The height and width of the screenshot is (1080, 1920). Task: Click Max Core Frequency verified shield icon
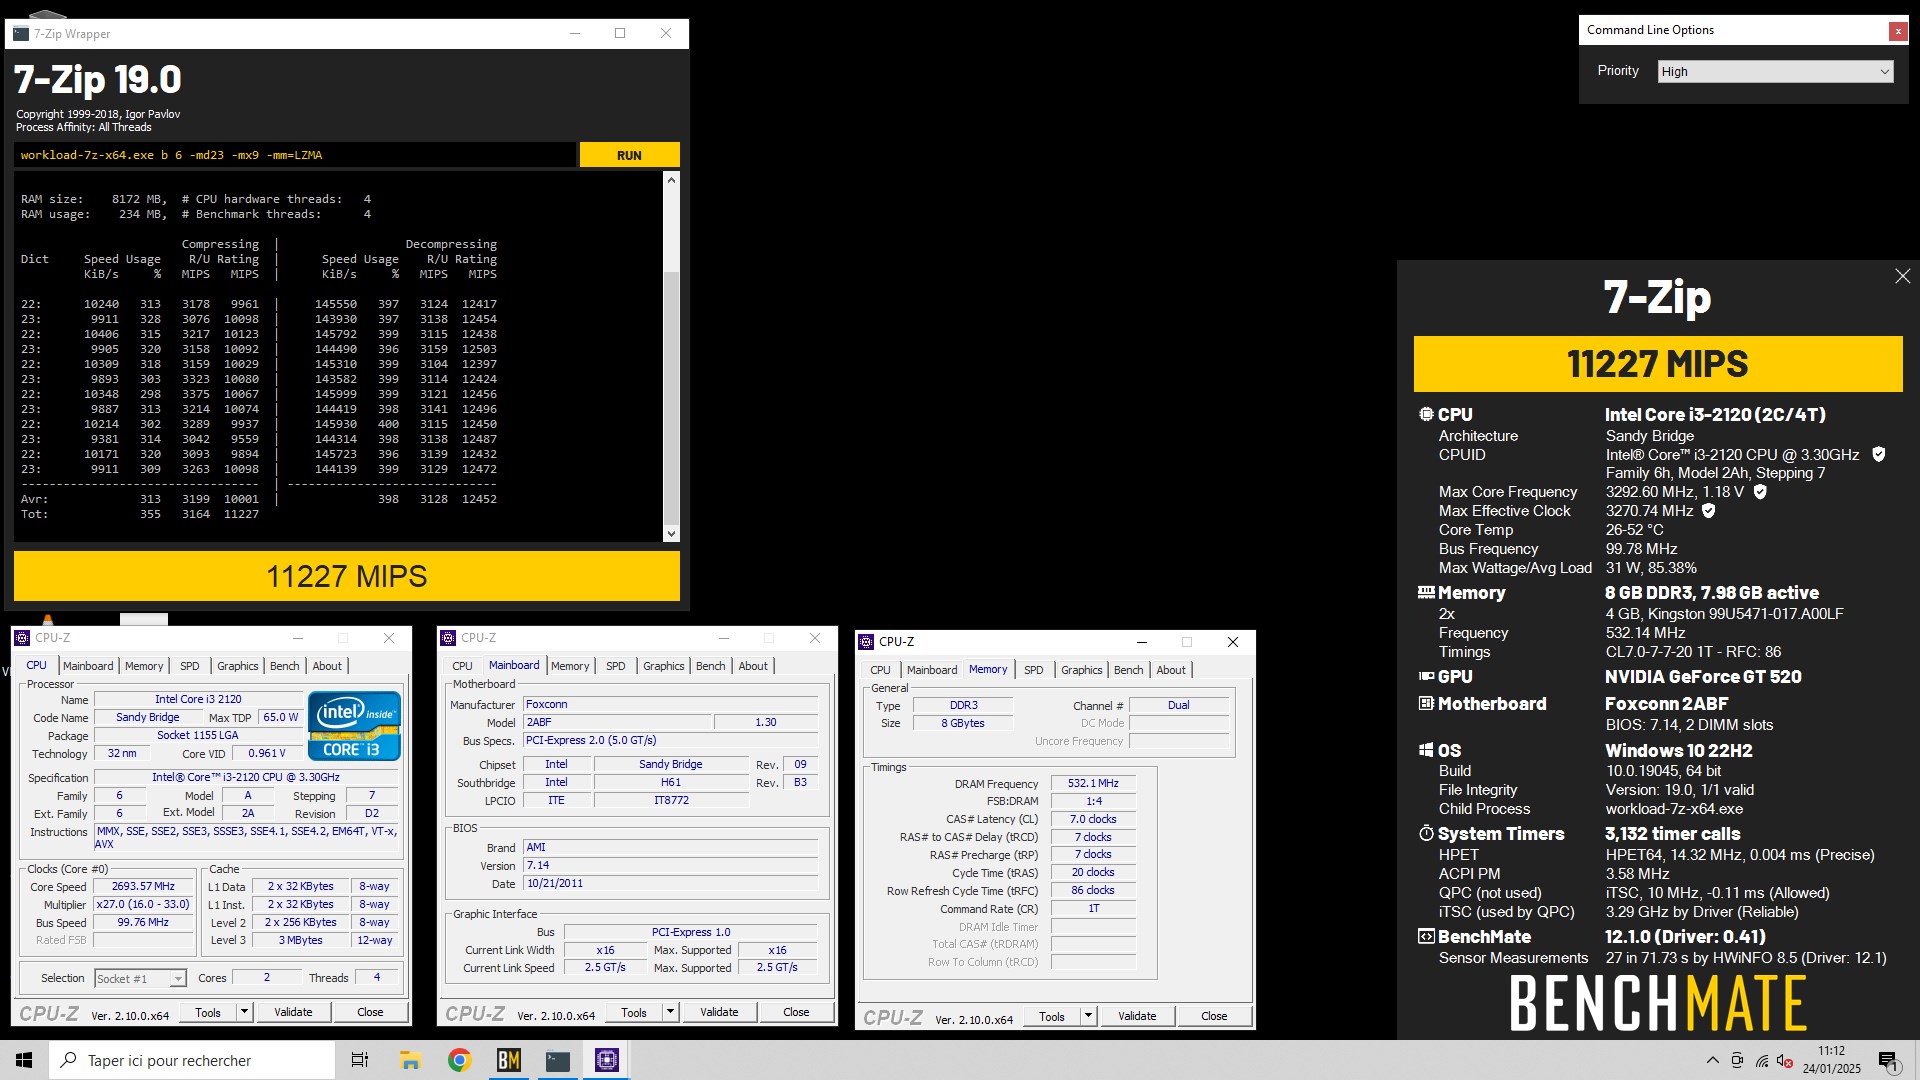click(1760, 492)
